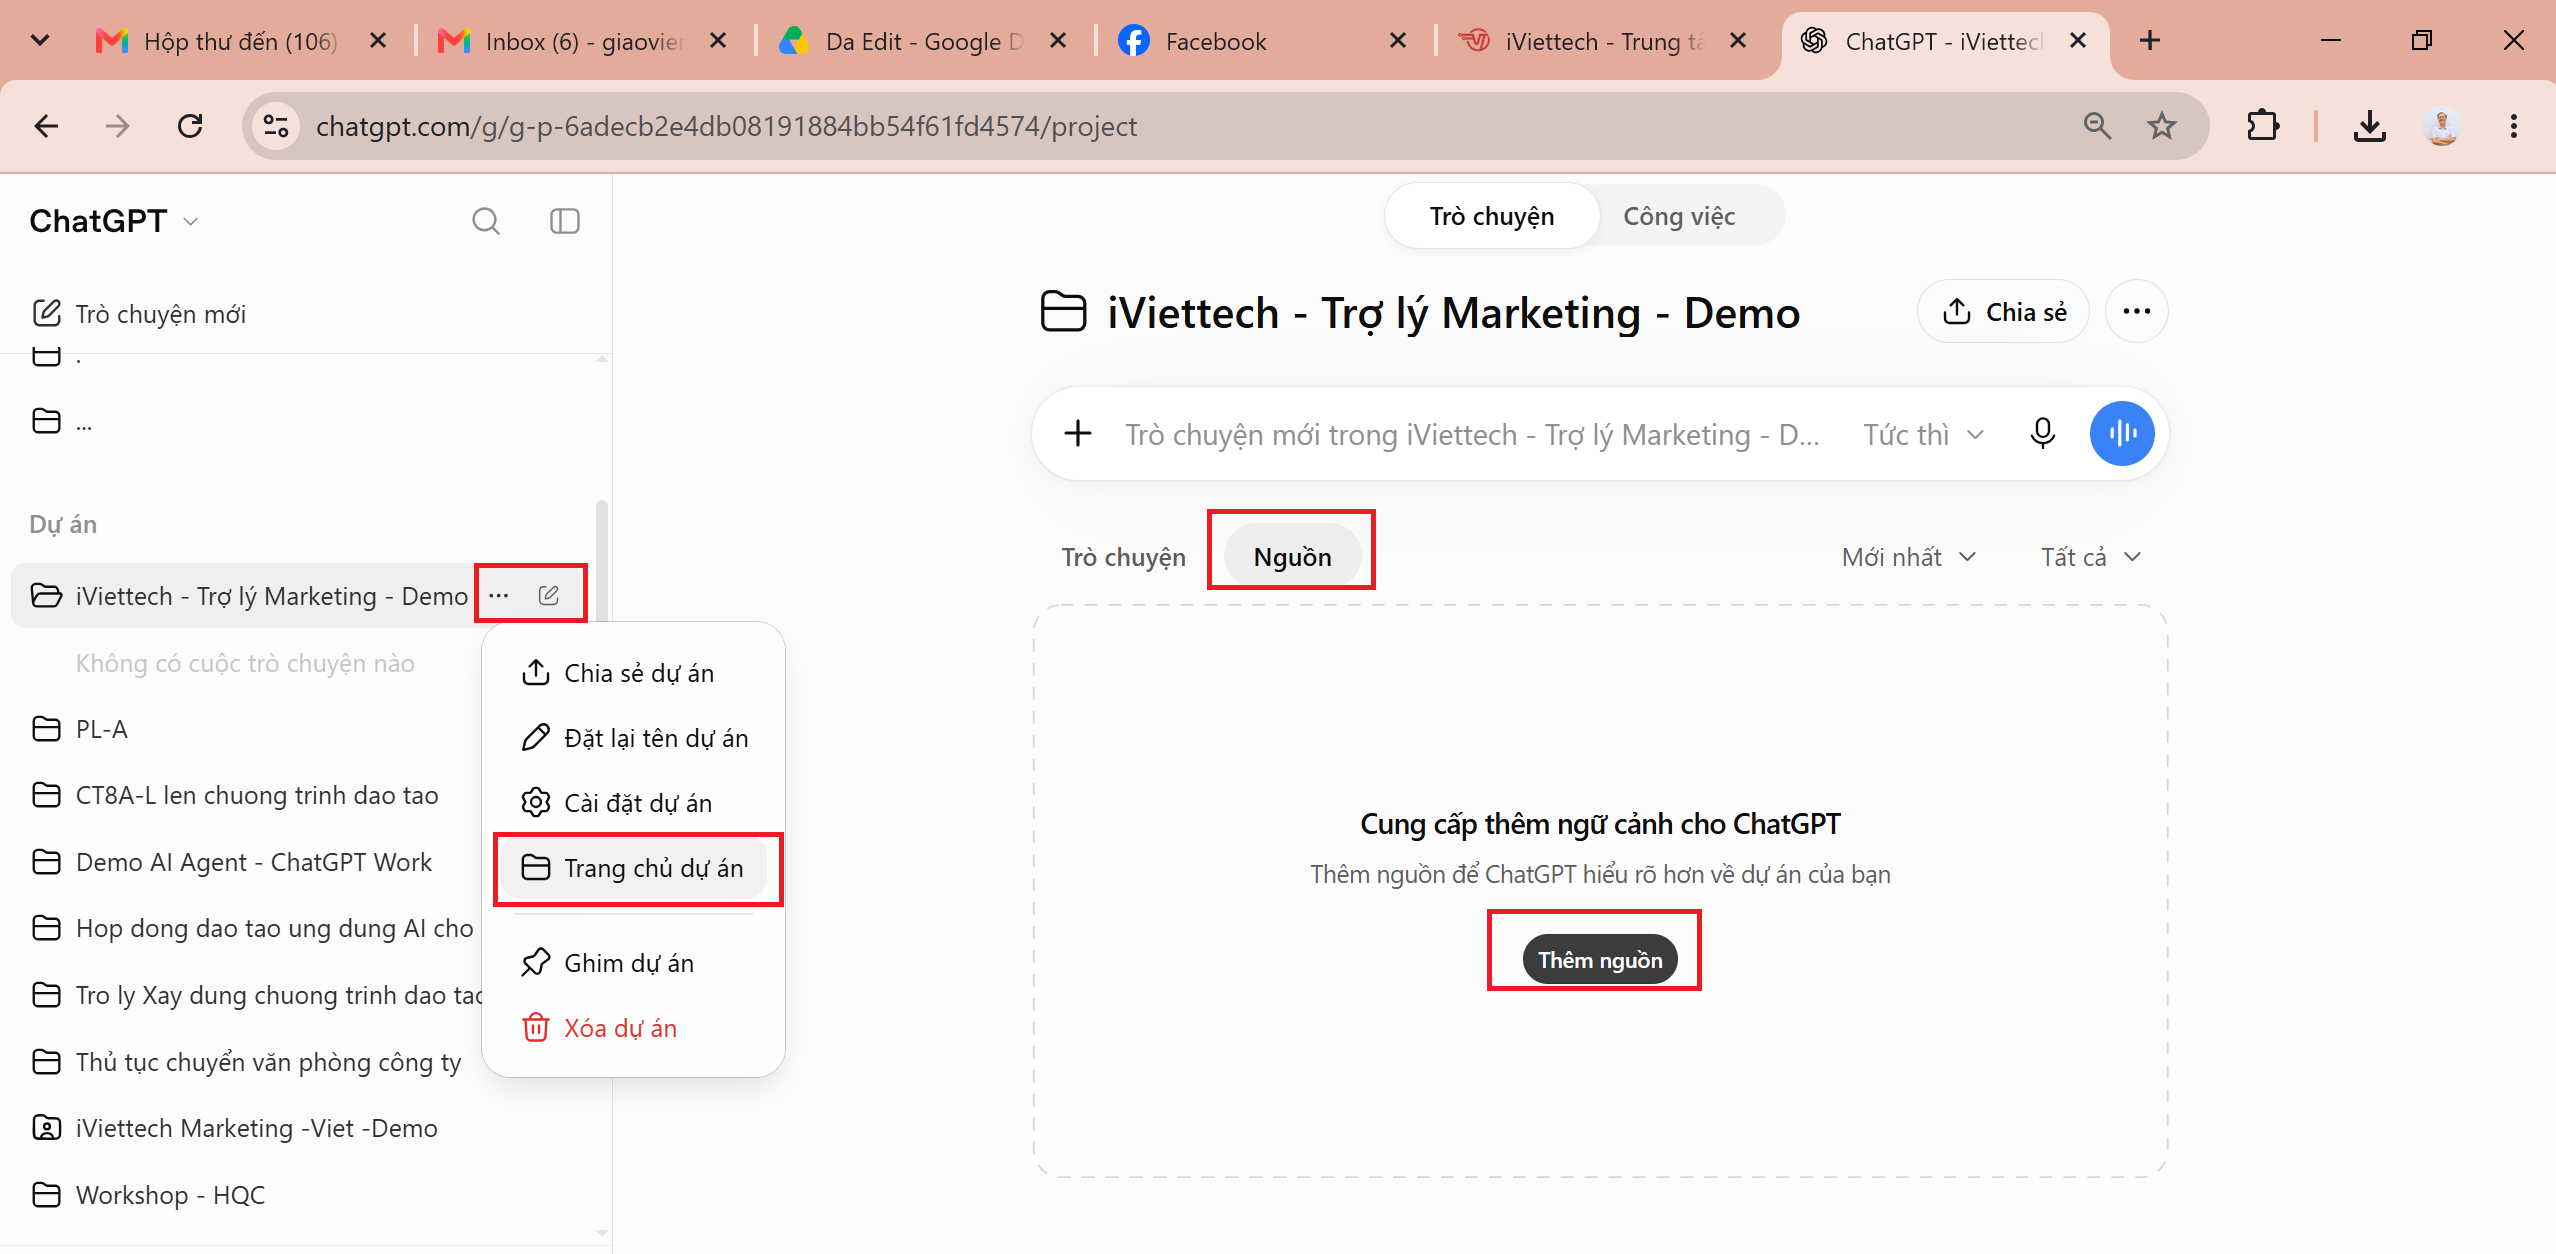
Task: Bookmark this page with the star icon
Action: (2162, 126)
